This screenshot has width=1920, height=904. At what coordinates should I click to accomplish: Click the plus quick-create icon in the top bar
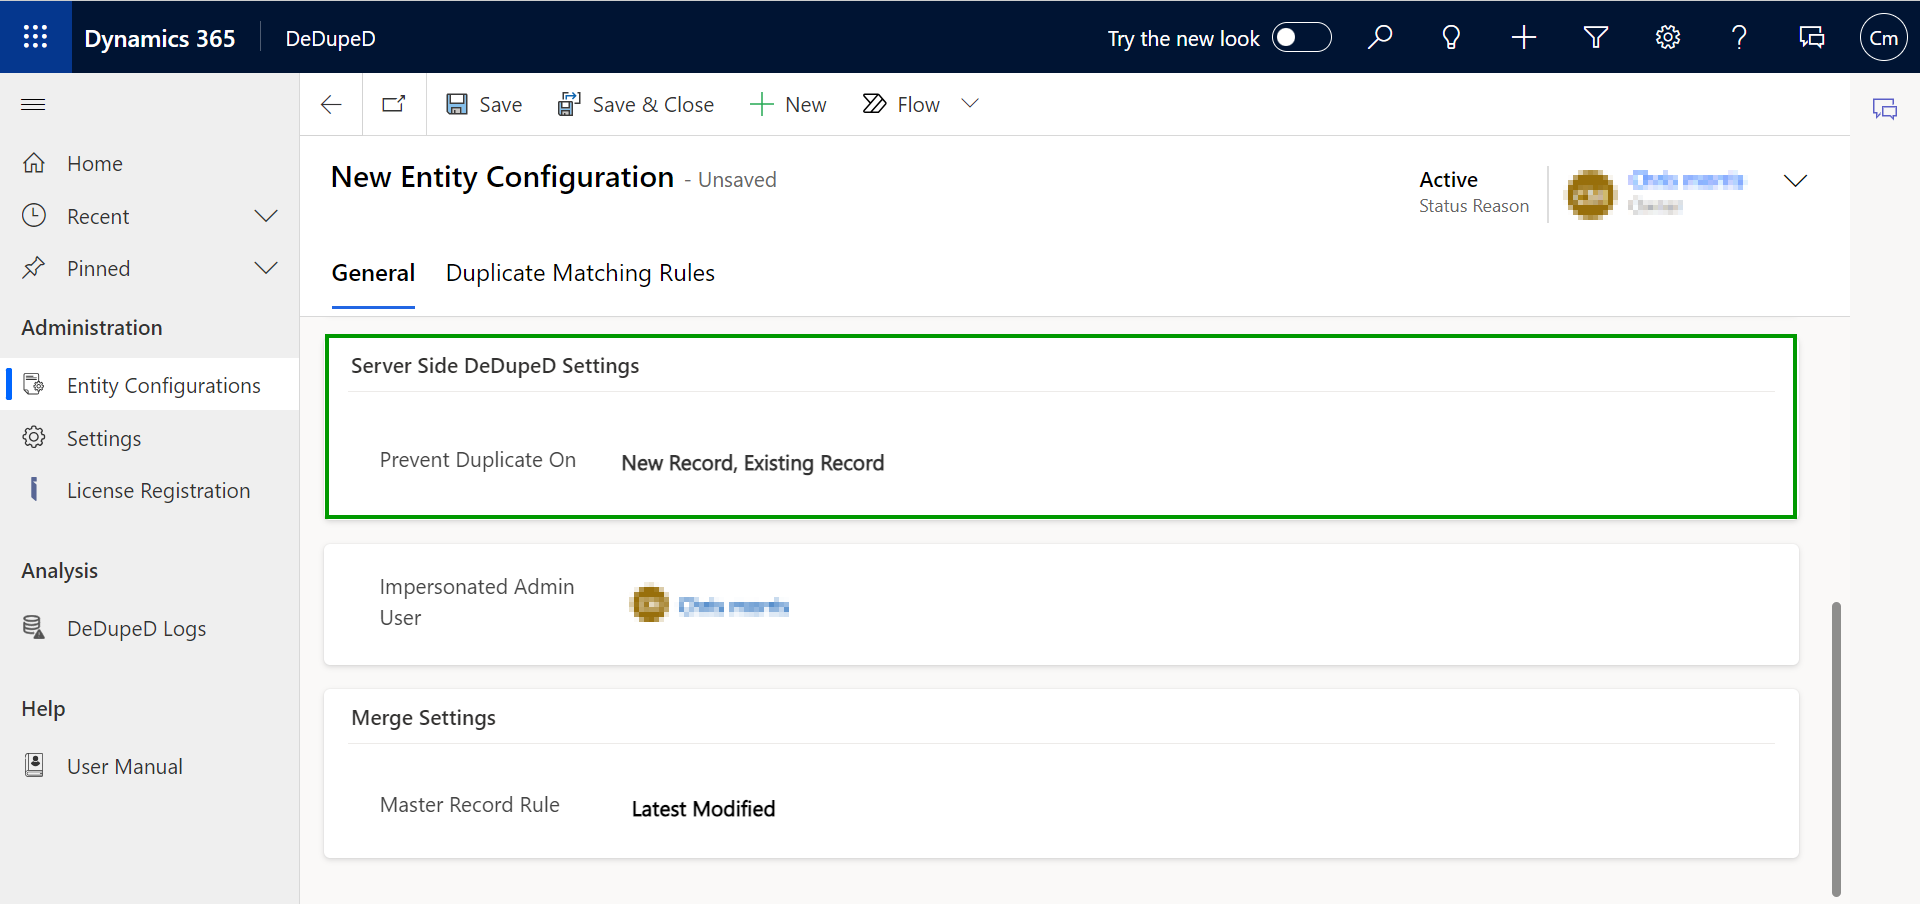(1523, 38)
